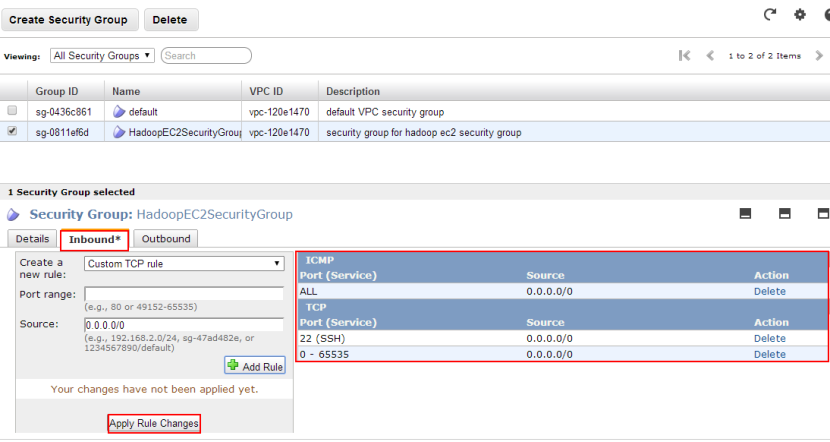Click the Add Rule button
Screen dimensions: 830x442
pyautogui.click(x=255, y=366)
